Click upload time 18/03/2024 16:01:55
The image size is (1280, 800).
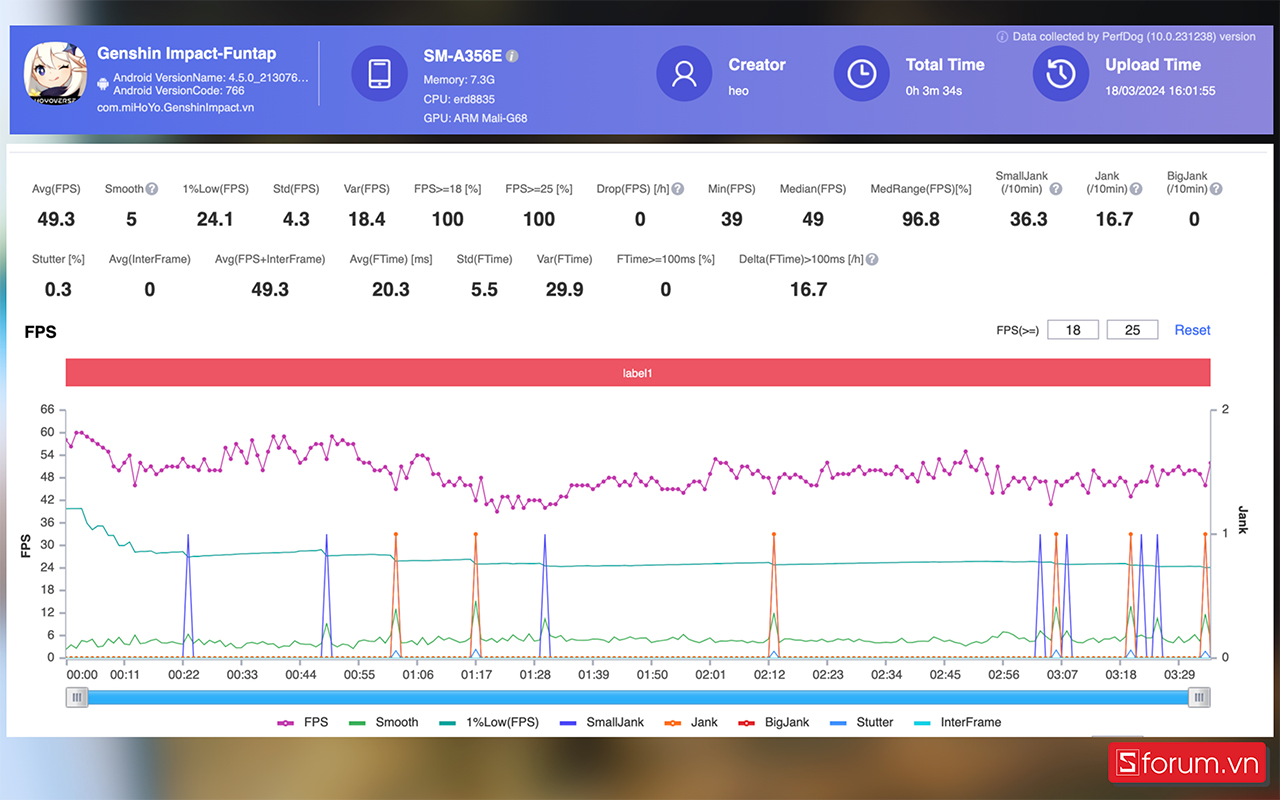tap(1160, 91)
